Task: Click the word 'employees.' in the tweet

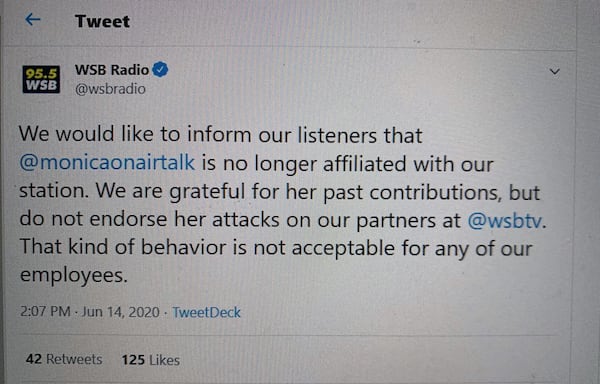Action: [x=73, y=275]
